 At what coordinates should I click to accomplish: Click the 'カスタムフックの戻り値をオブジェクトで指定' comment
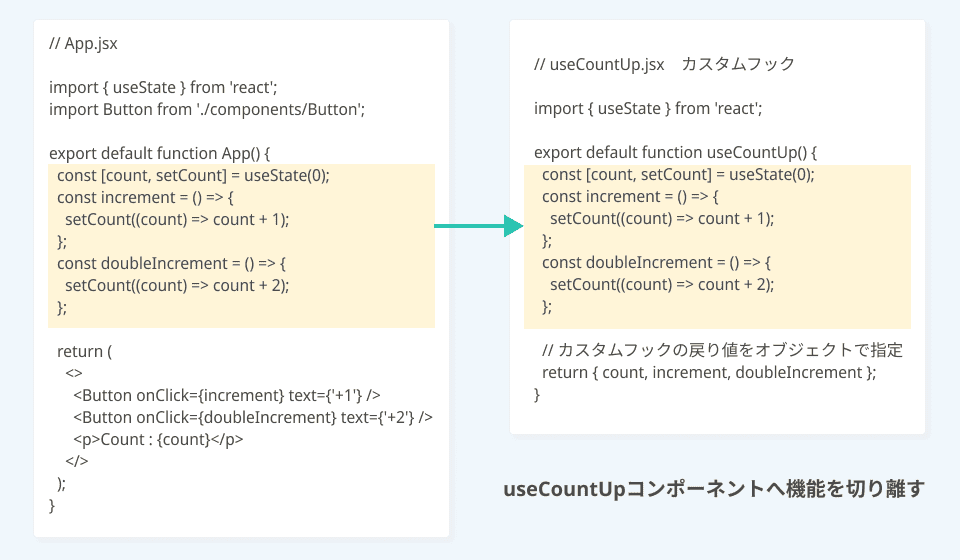click(x=722, y=351)
